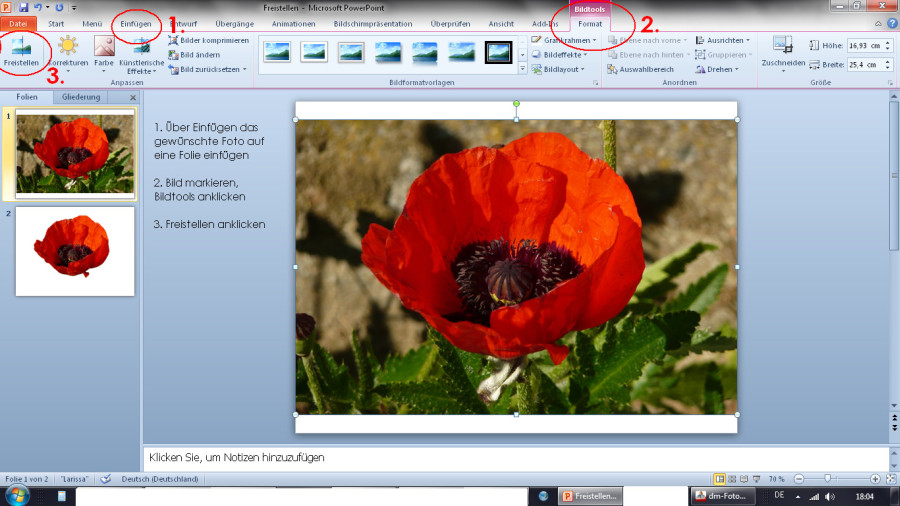This screenshot has height=506, width=900.
Task: Expand the Drehen rotate dropdown
Action: [722, 70]
